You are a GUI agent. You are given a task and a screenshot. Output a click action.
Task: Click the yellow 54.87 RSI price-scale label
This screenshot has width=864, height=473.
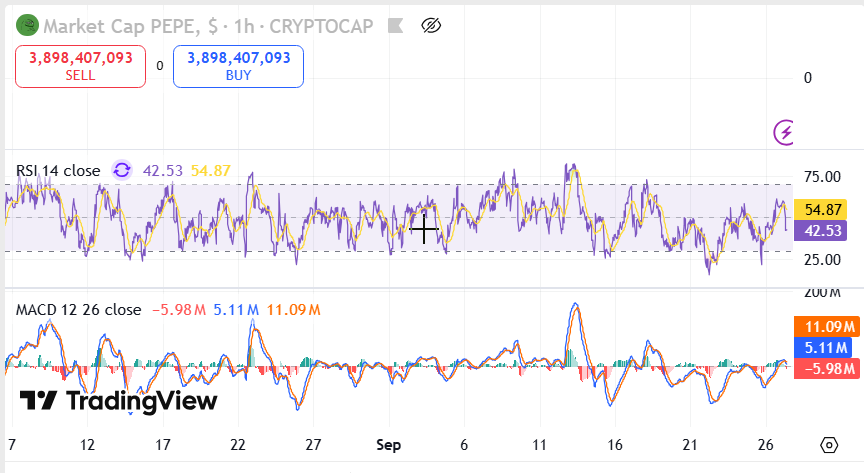826,209
